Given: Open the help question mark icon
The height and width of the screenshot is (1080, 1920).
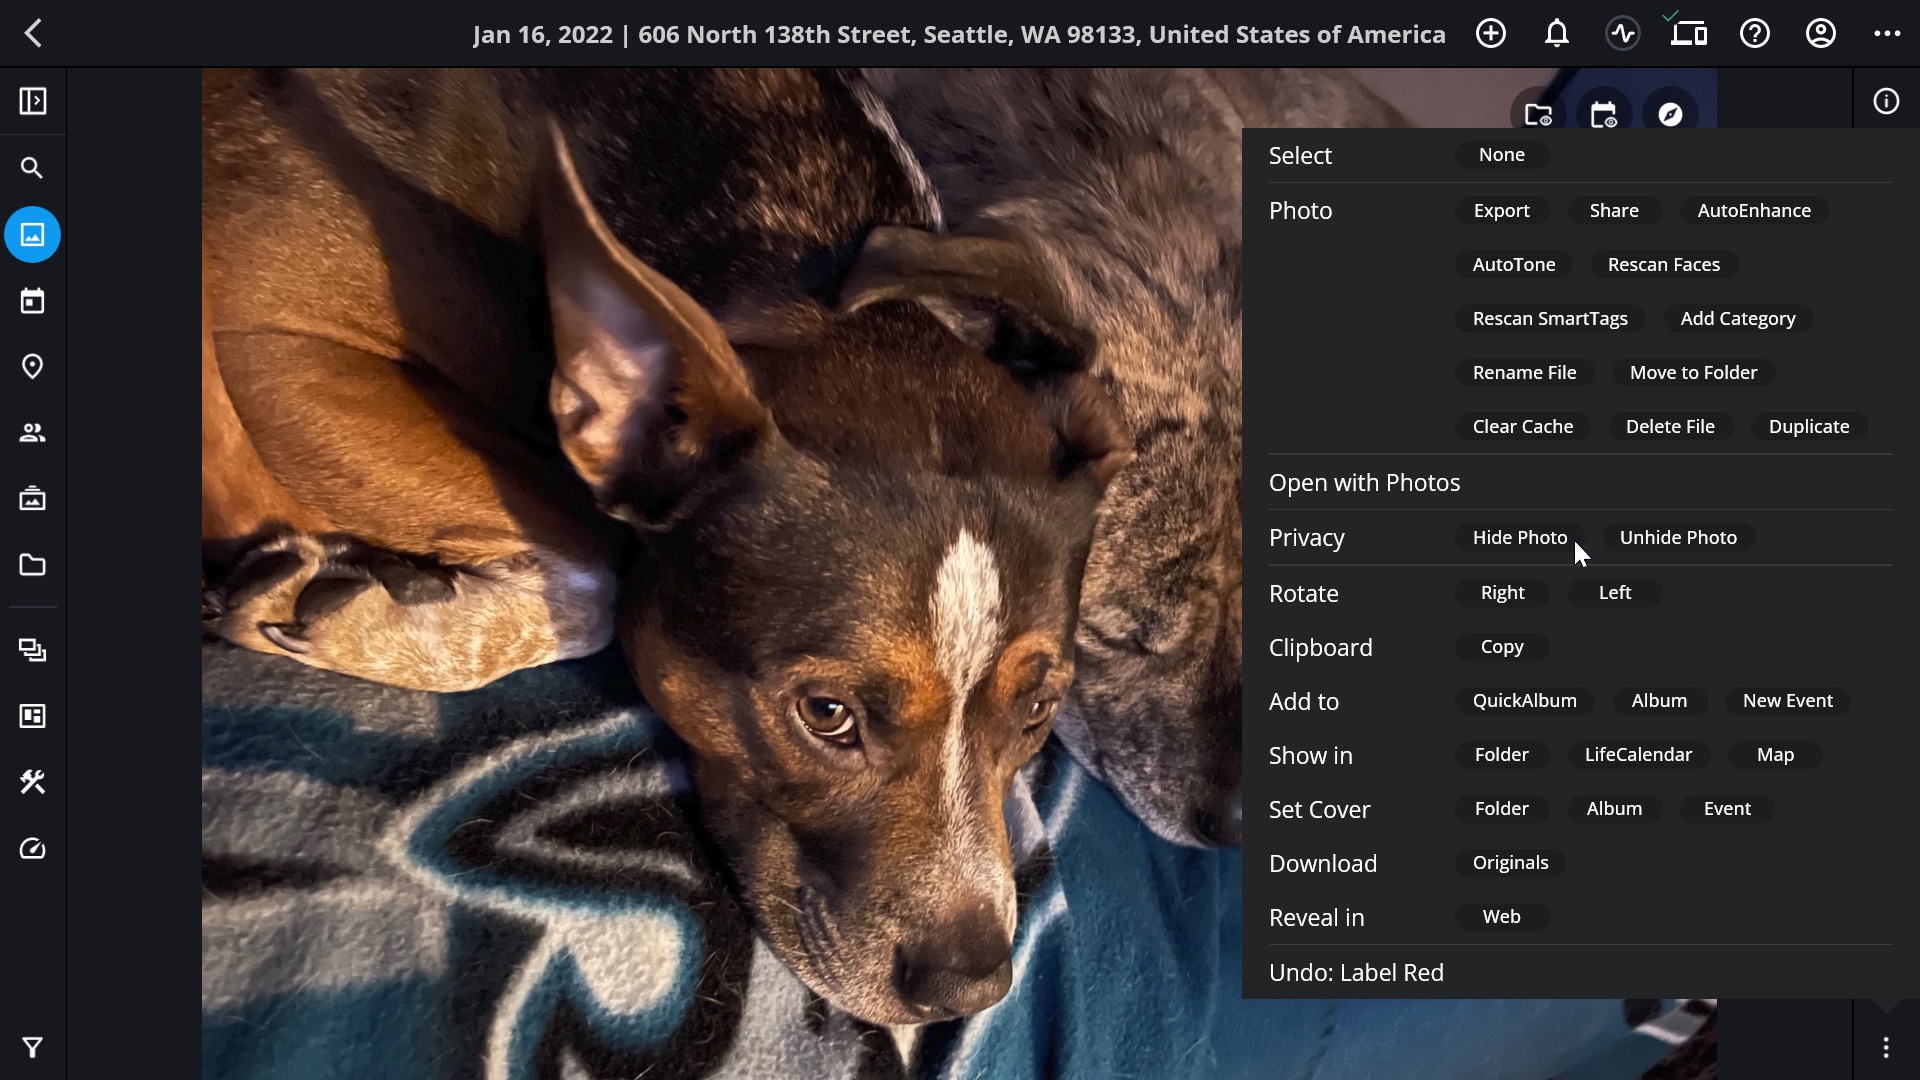Looking at the screenshot, I should click(x=1755, y=34).
